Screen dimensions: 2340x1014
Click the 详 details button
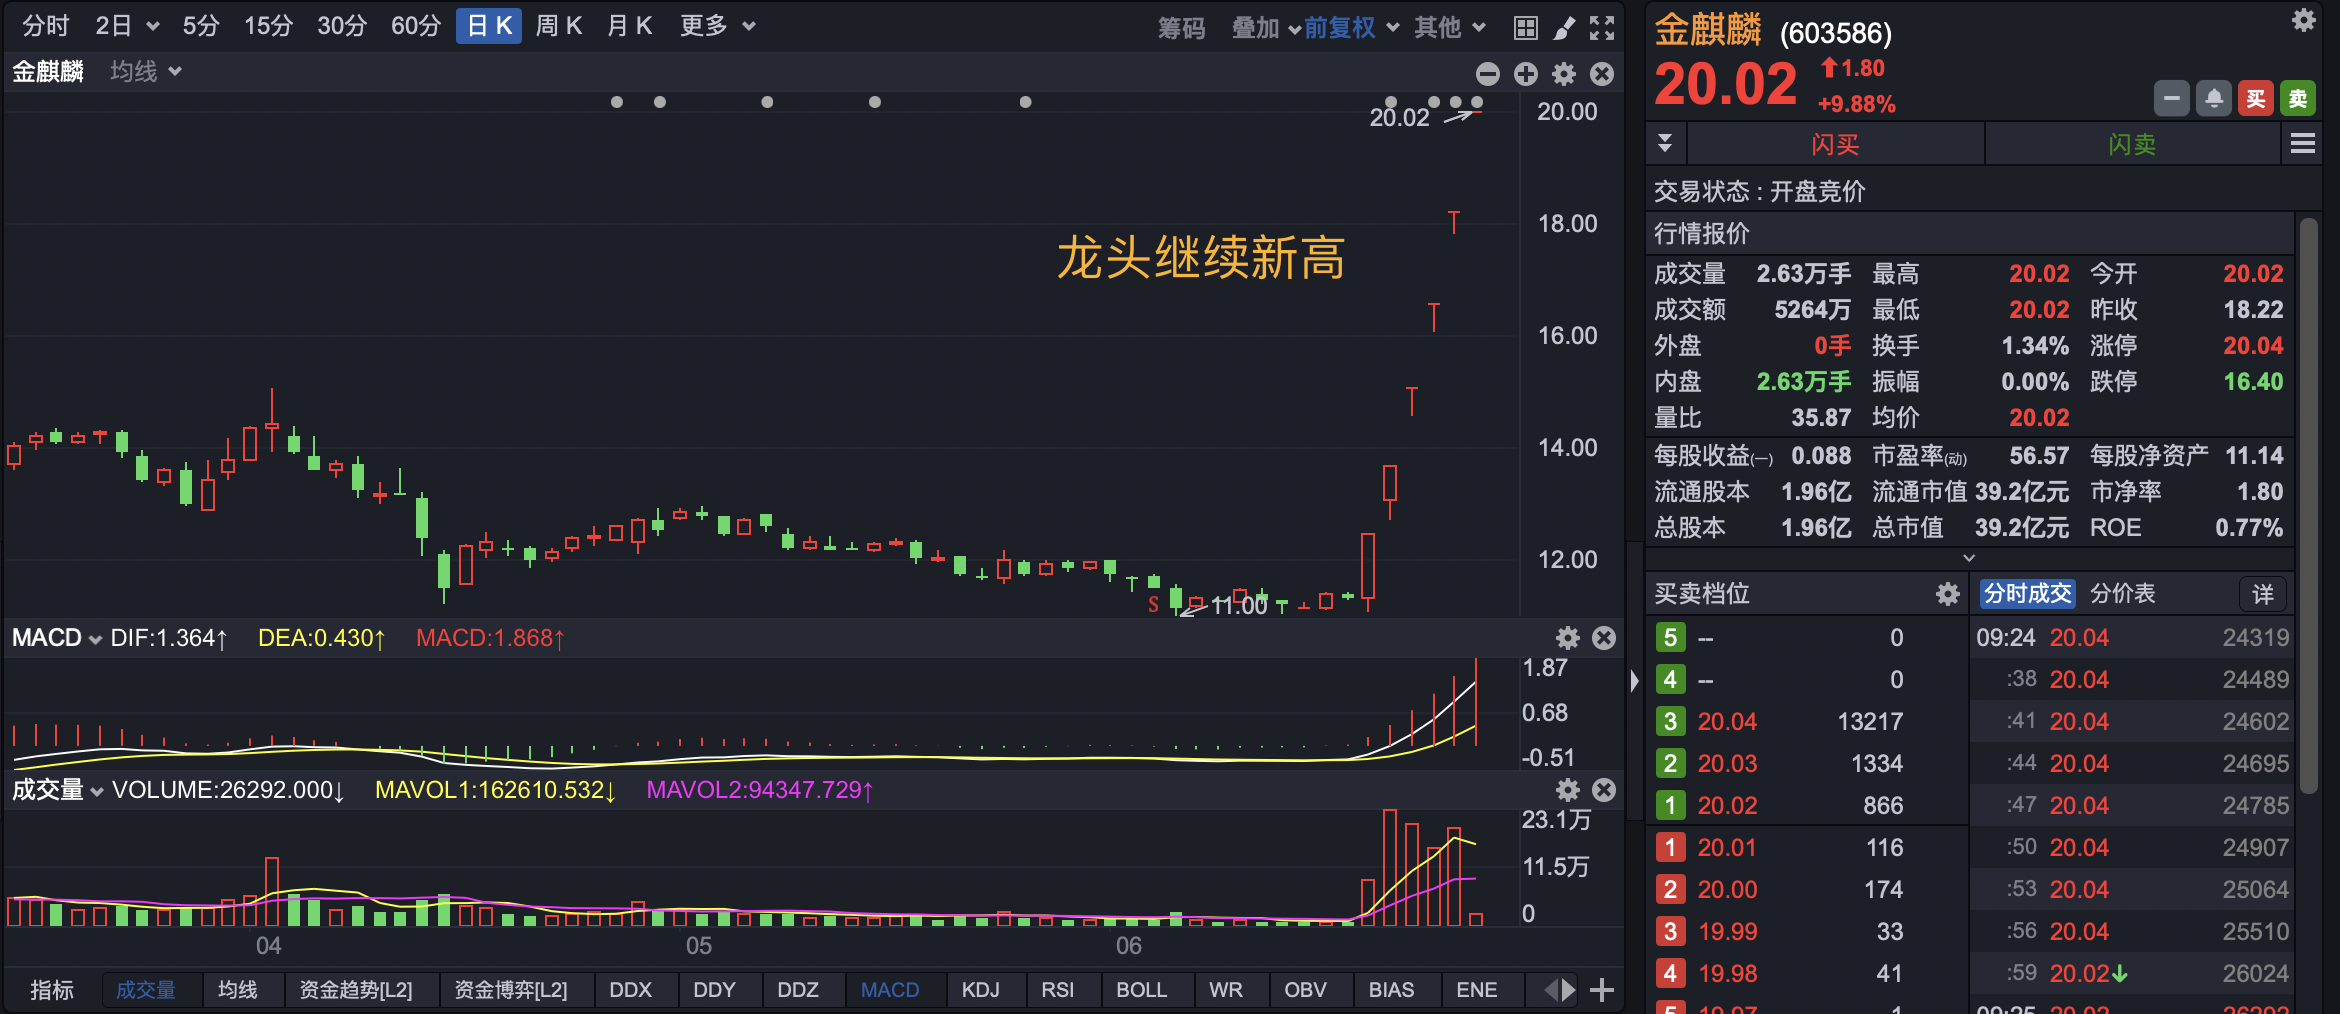tap(2262, 594)
